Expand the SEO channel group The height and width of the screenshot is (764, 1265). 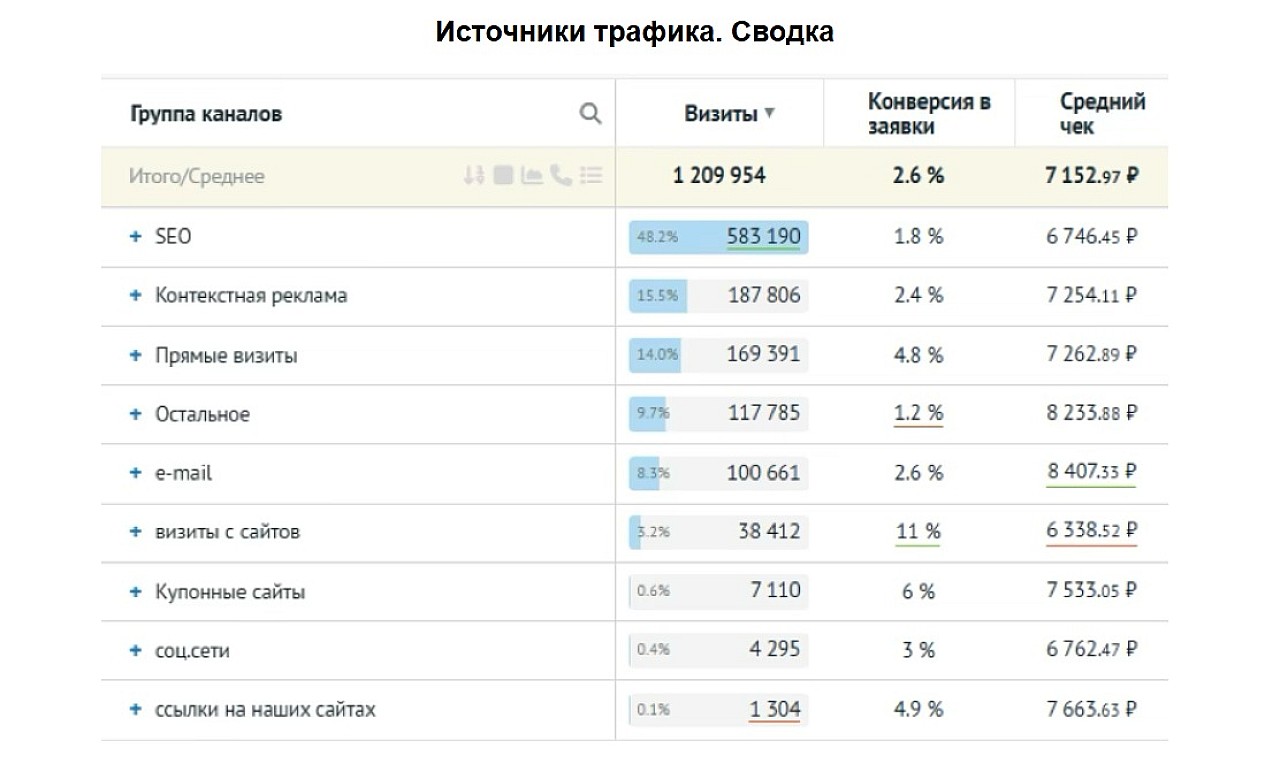tap(136, 237)
